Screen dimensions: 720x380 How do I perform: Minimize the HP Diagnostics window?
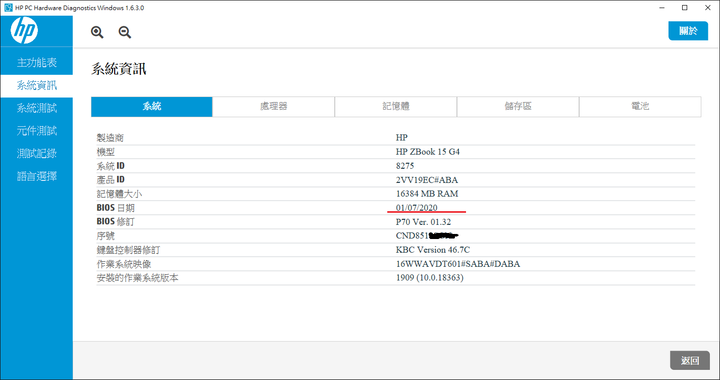[662, 8]
